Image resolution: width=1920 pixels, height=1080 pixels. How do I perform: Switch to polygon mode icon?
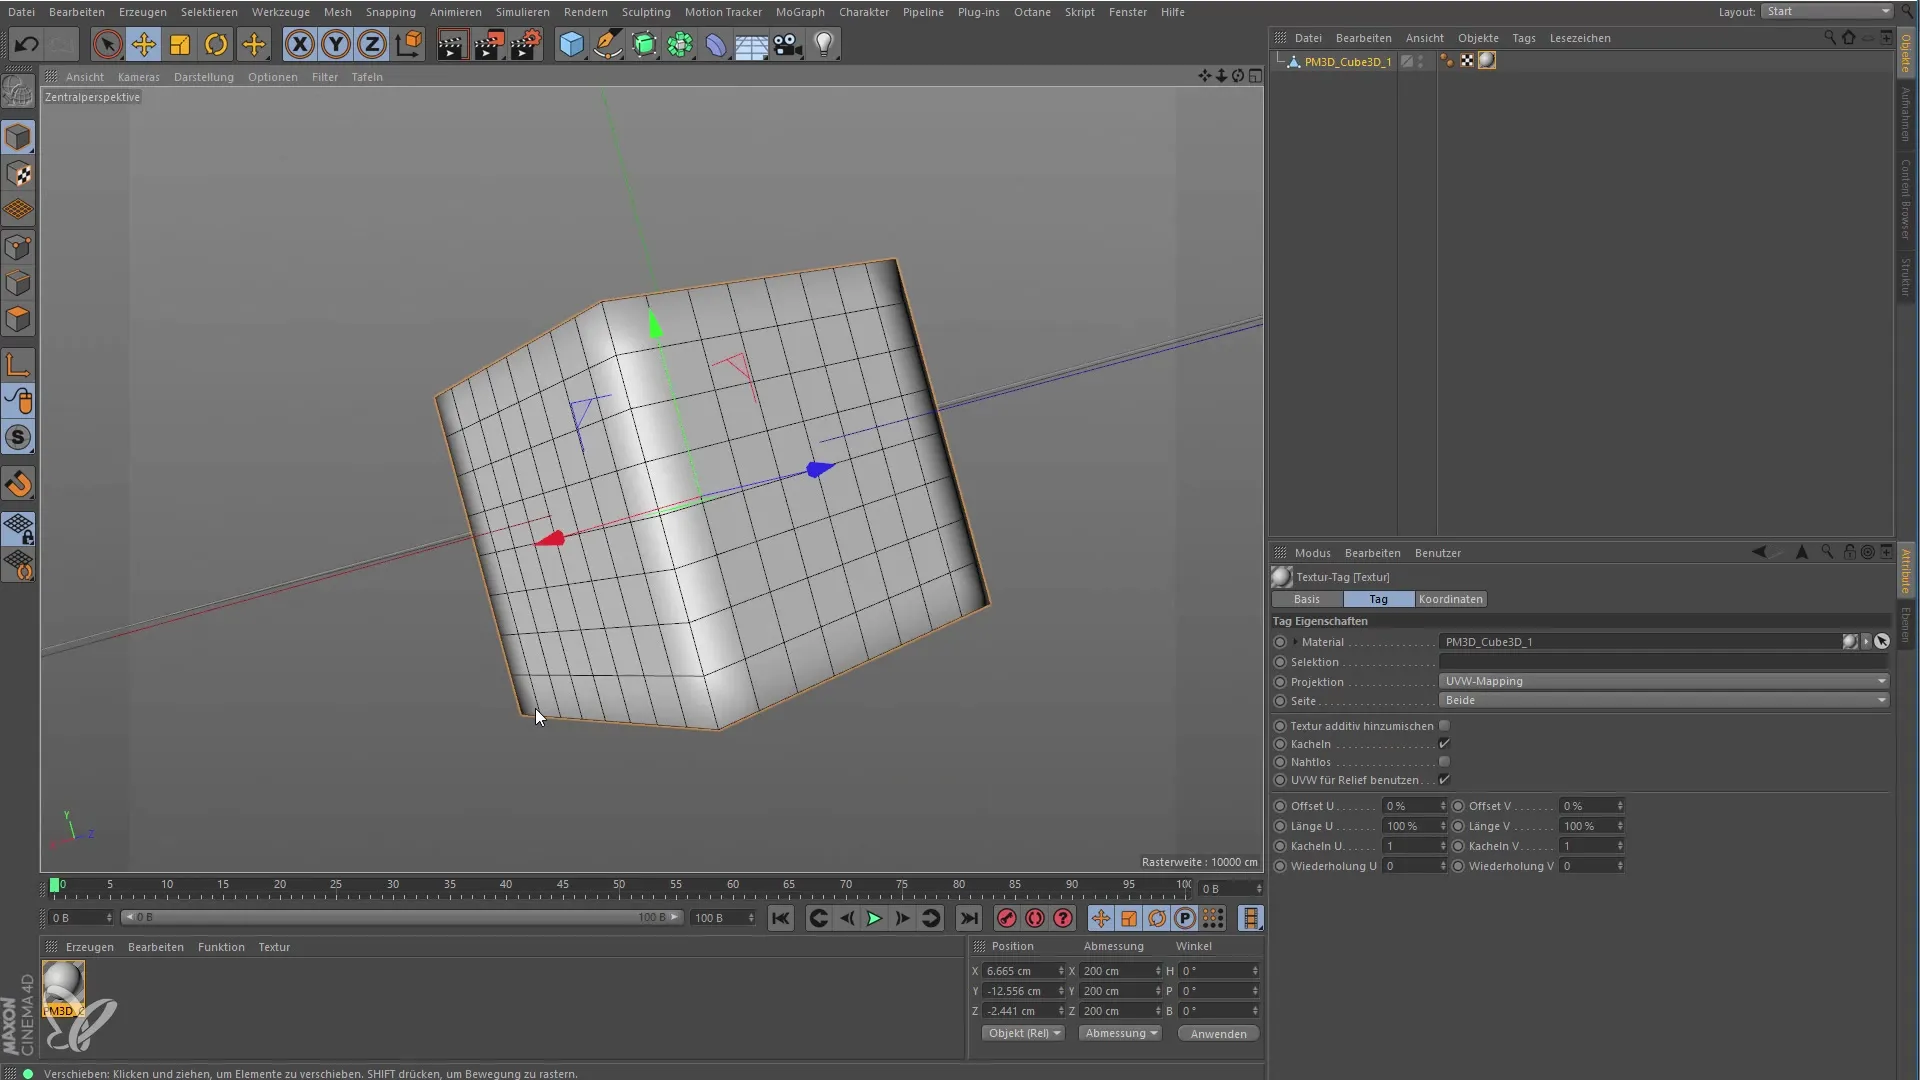(18, 320)
